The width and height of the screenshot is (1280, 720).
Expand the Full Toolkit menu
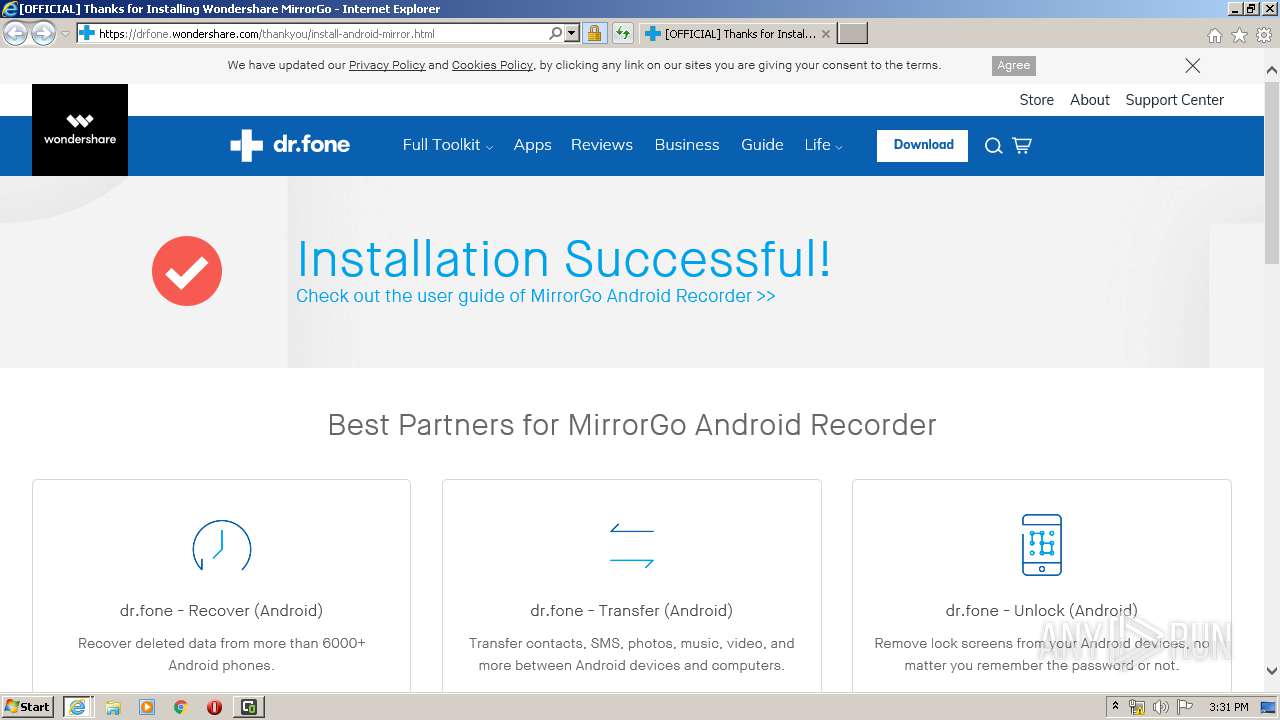click(448, 145)
